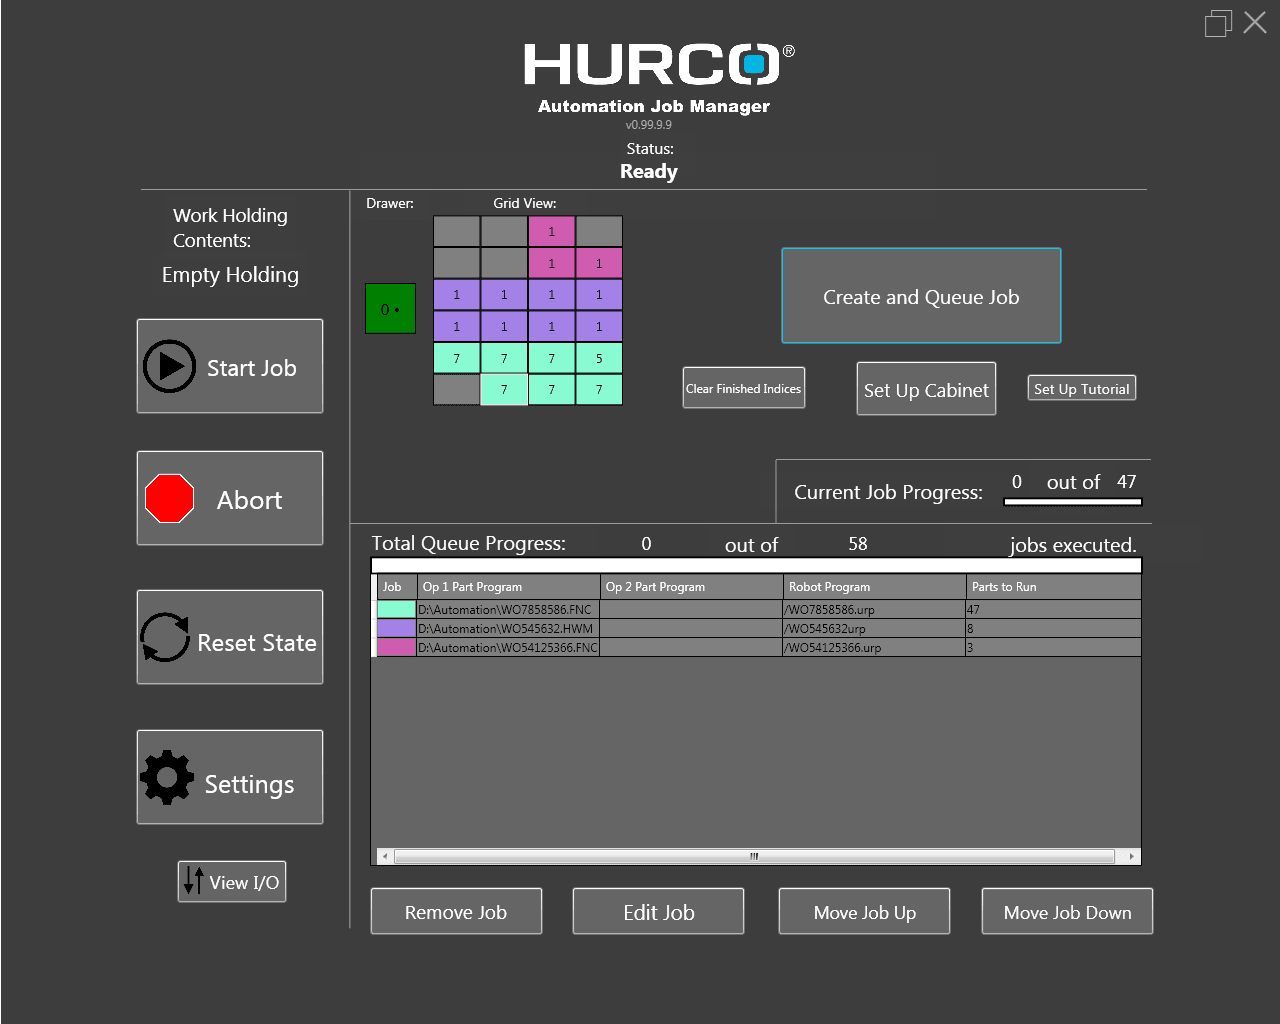Select the pink swatch for job WO54125366

point(396,647)
